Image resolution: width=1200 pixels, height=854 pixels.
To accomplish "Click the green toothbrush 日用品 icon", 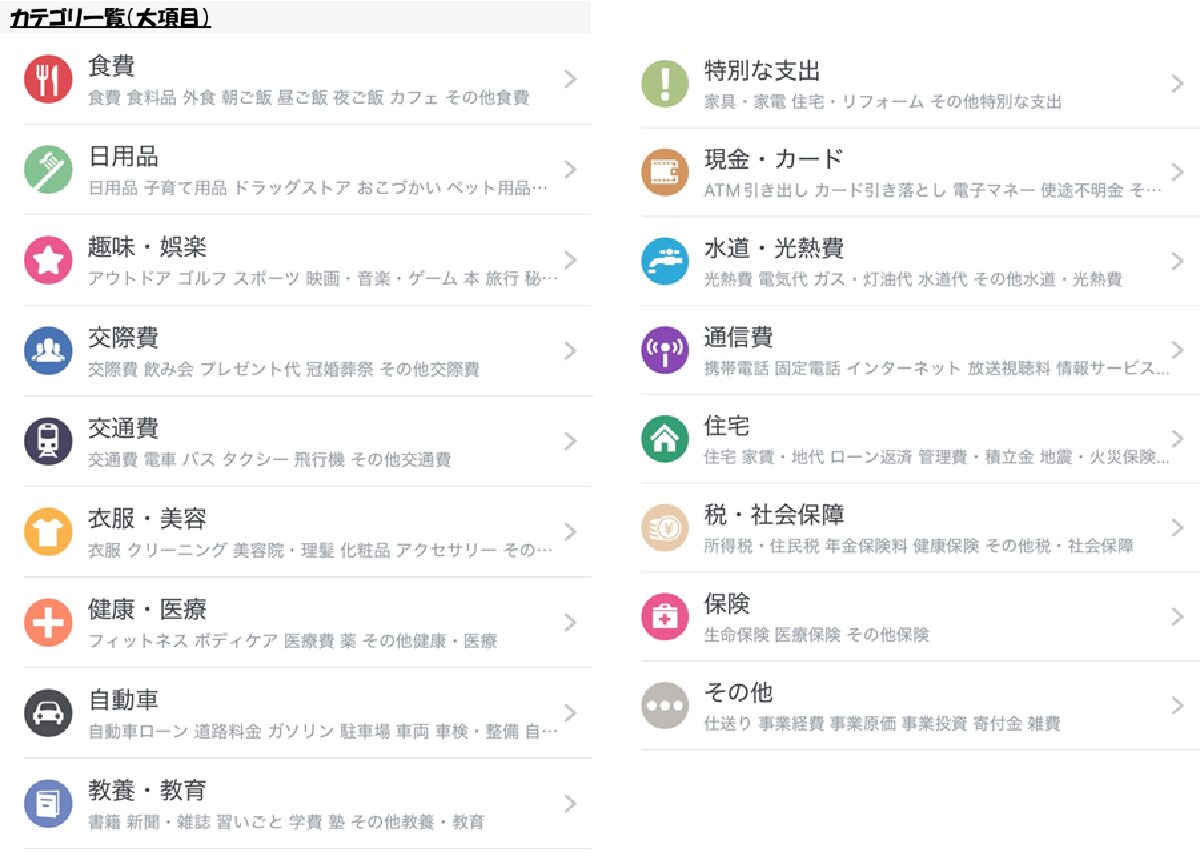I will pos(48,169).
